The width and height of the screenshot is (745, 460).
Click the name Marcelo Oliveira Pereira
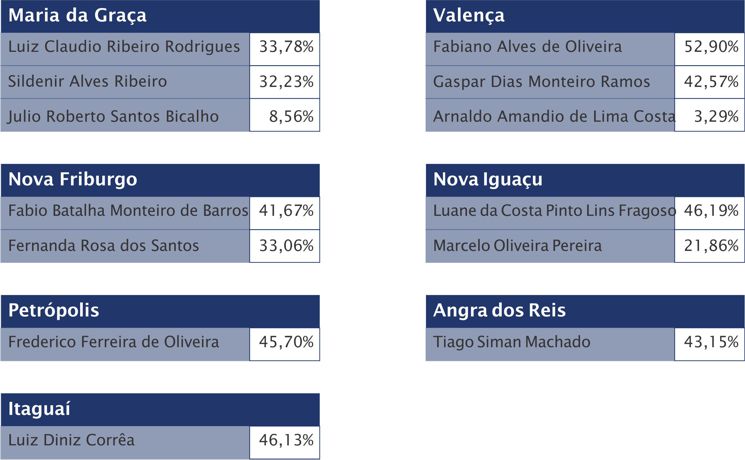(517, 245)
